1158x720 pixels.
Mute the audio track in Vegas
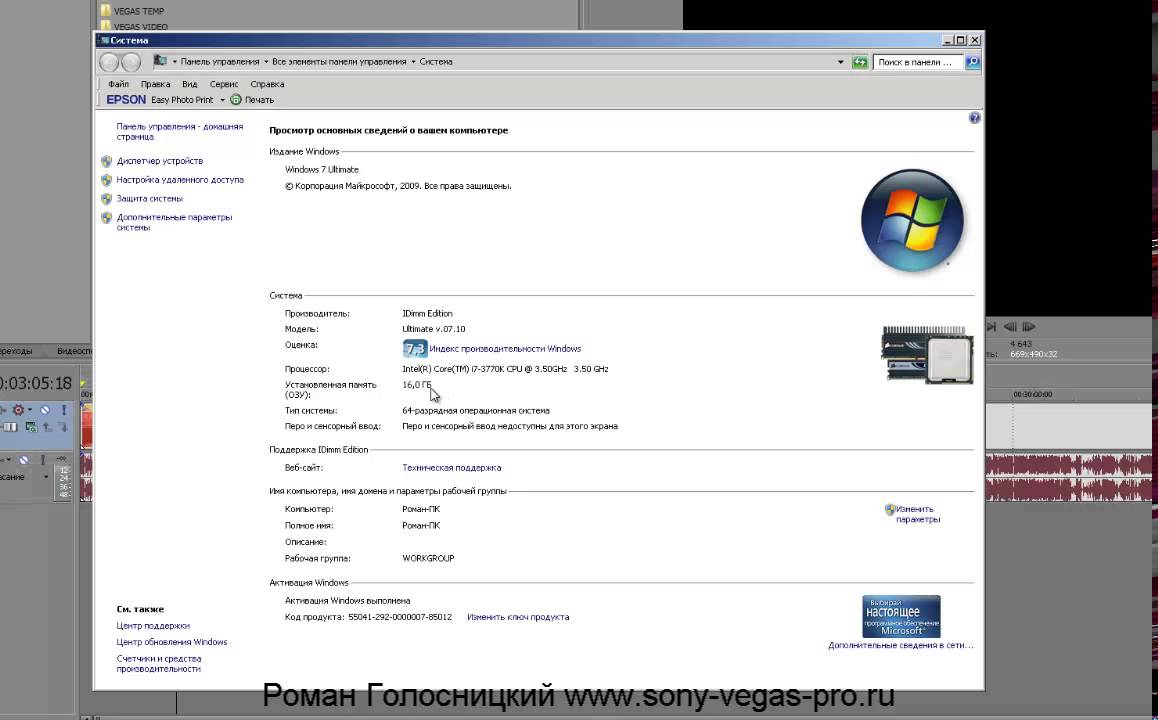tap(24, 460)
